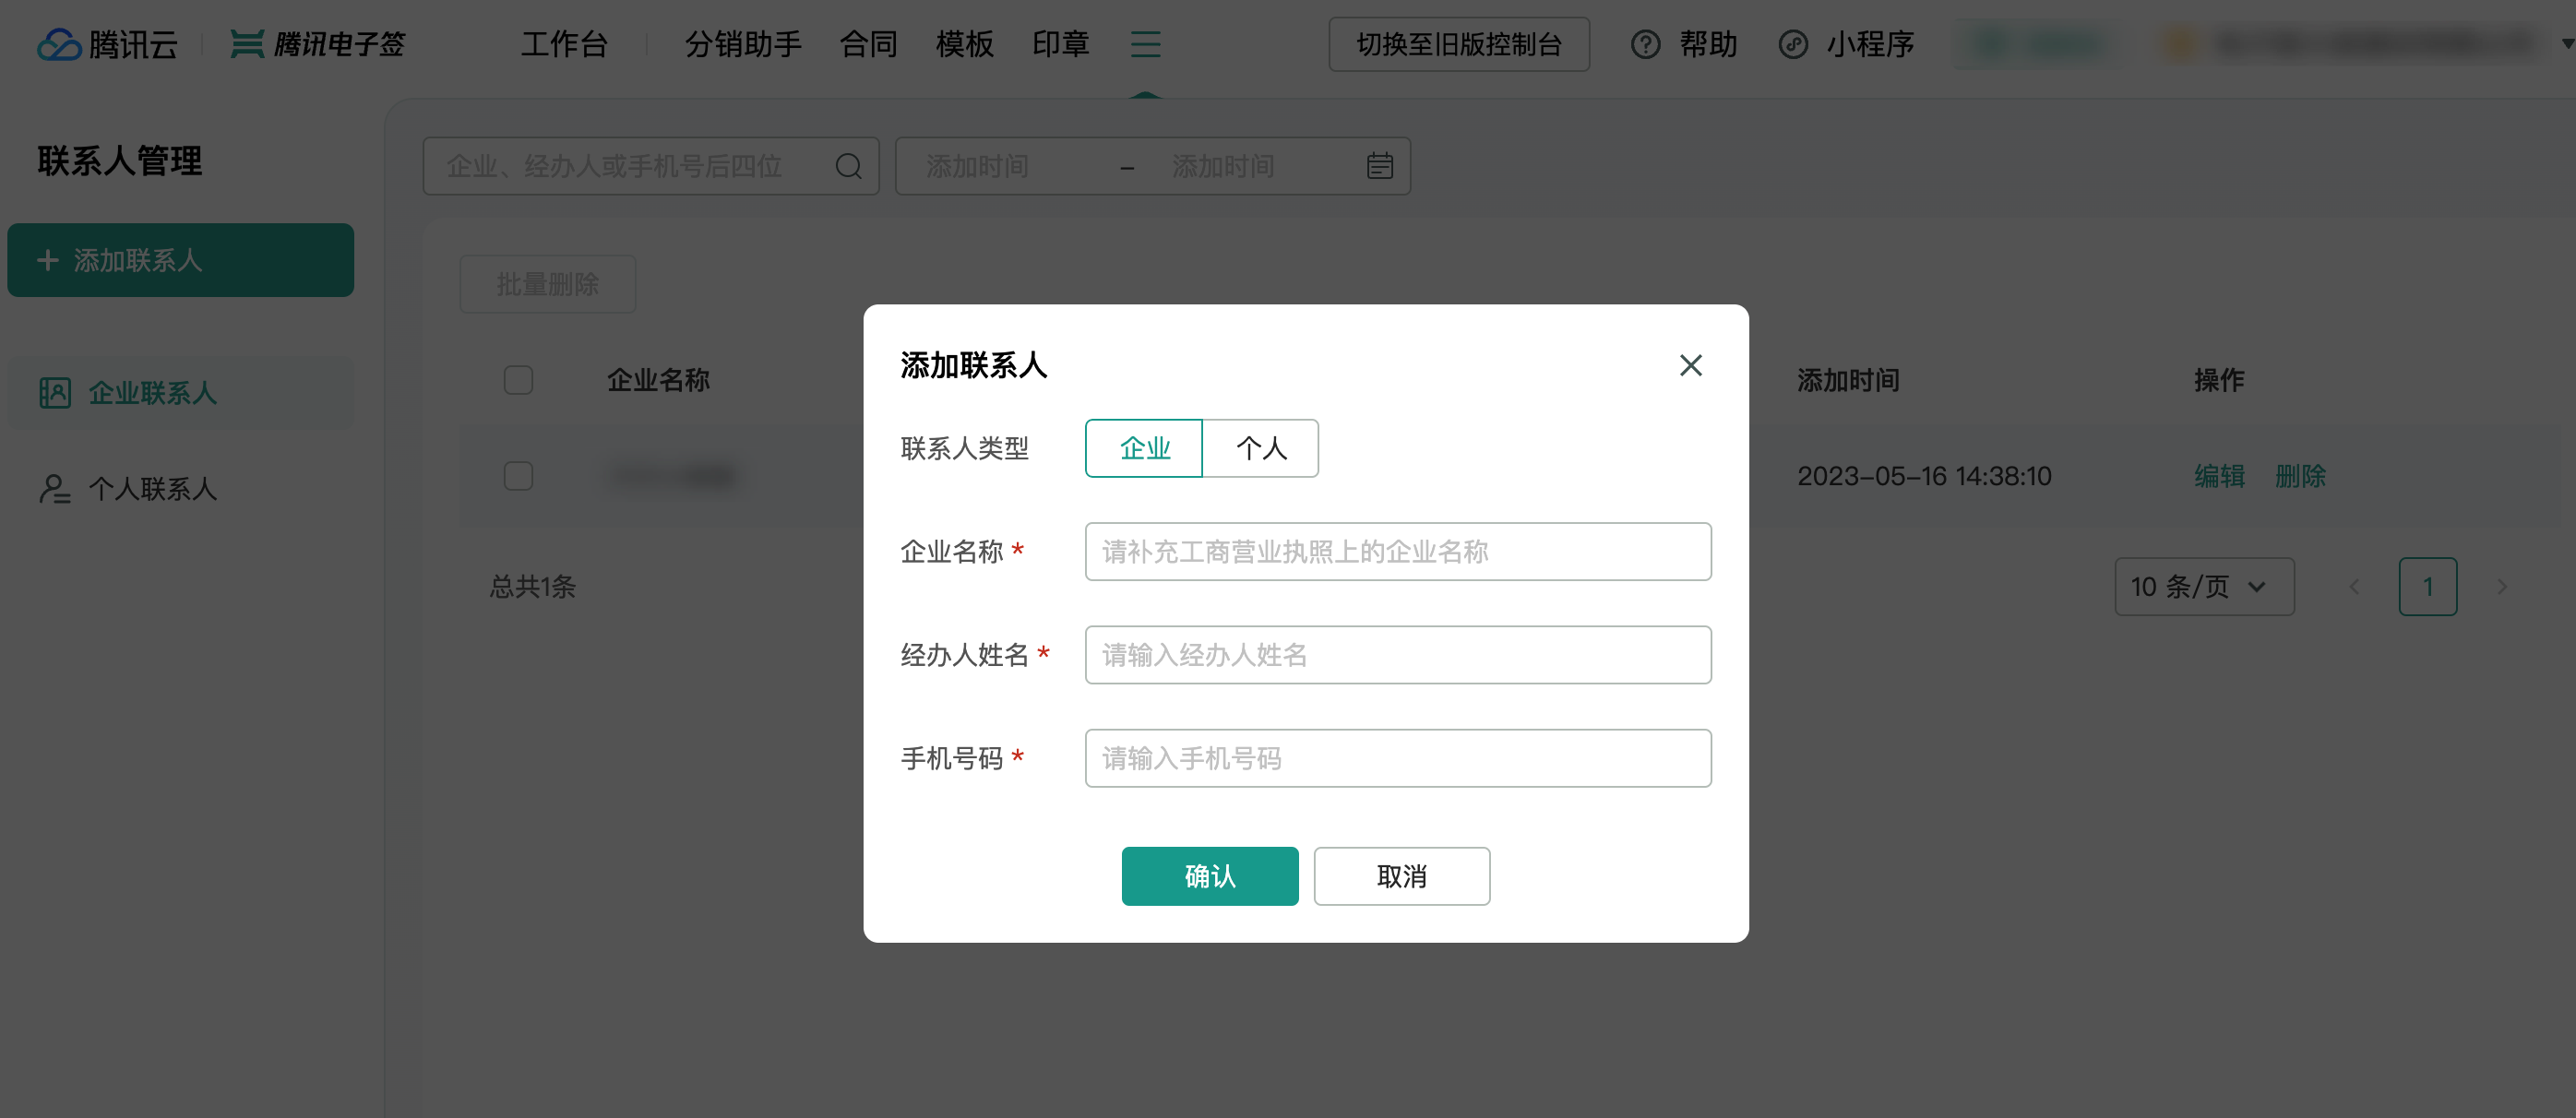The height and width of the screenshot is (1118, 2576).
Task: Click the 添加联系人 green button
Action: [x=181, y=260]
